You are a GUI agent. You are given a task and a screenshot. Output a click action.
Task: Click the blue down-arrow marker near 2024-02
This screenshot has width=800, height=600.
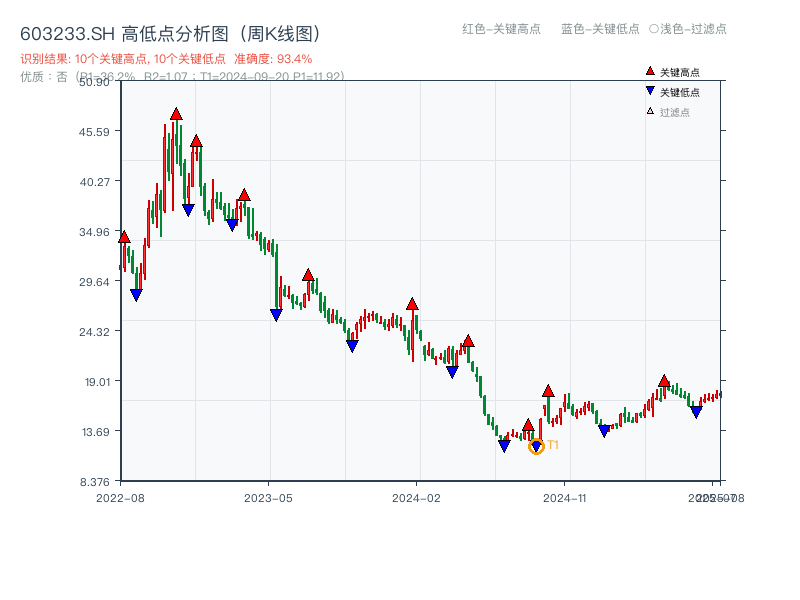coord(452,372)
